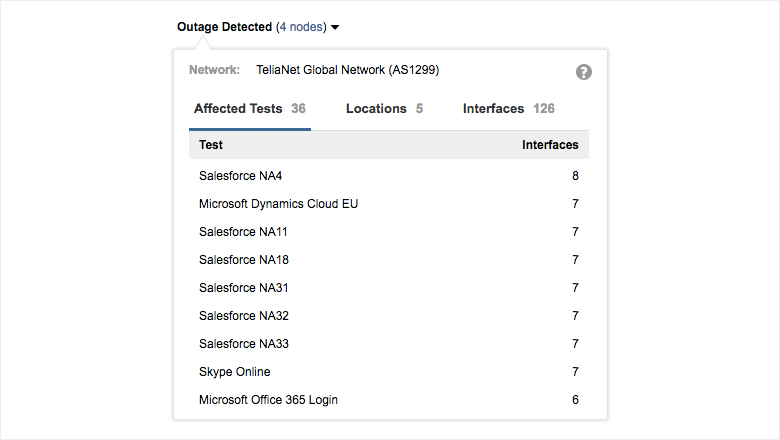Click the Salesforce NA31 row

point(244,288)
